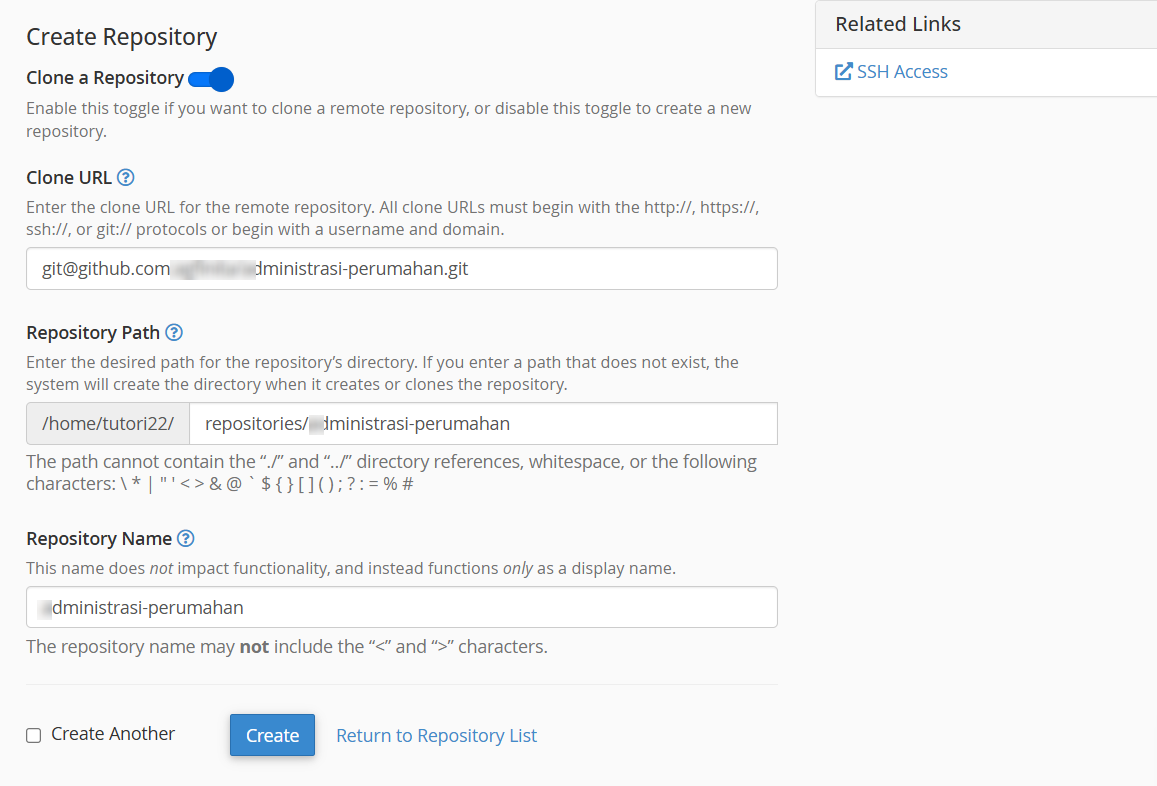Disable the Clone a Repository toggle
The width and height of the screenshot is (1157, 786).
click(x=211, y=79)
